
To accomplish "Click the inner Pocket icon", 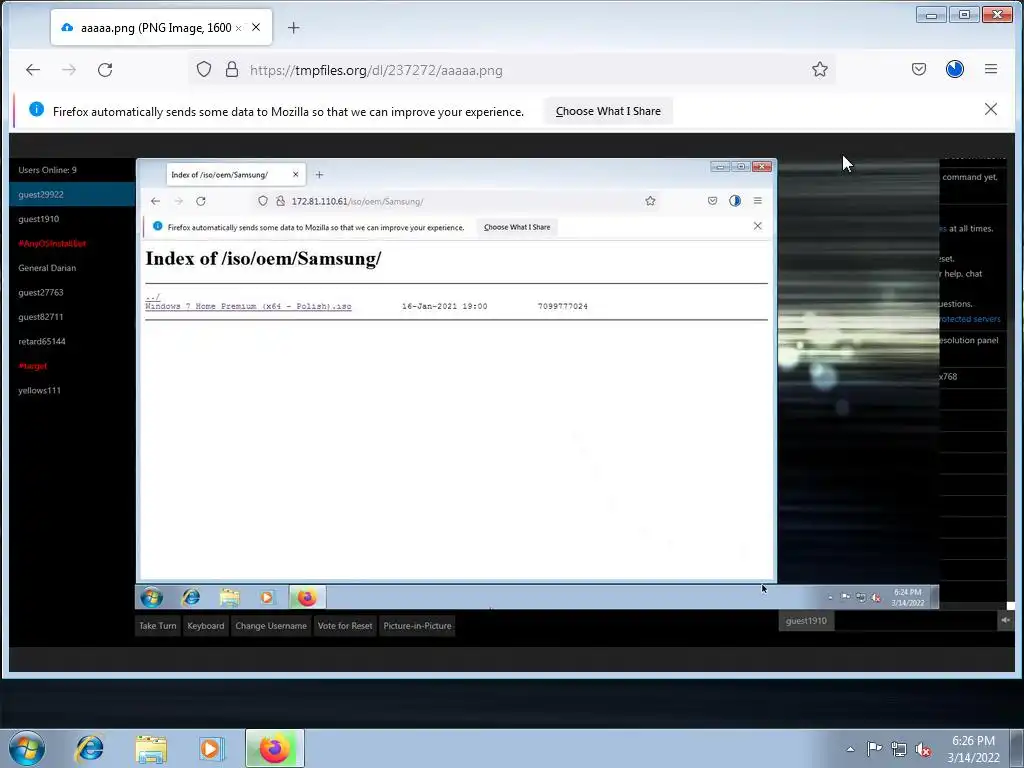I will tap(712, 201).
